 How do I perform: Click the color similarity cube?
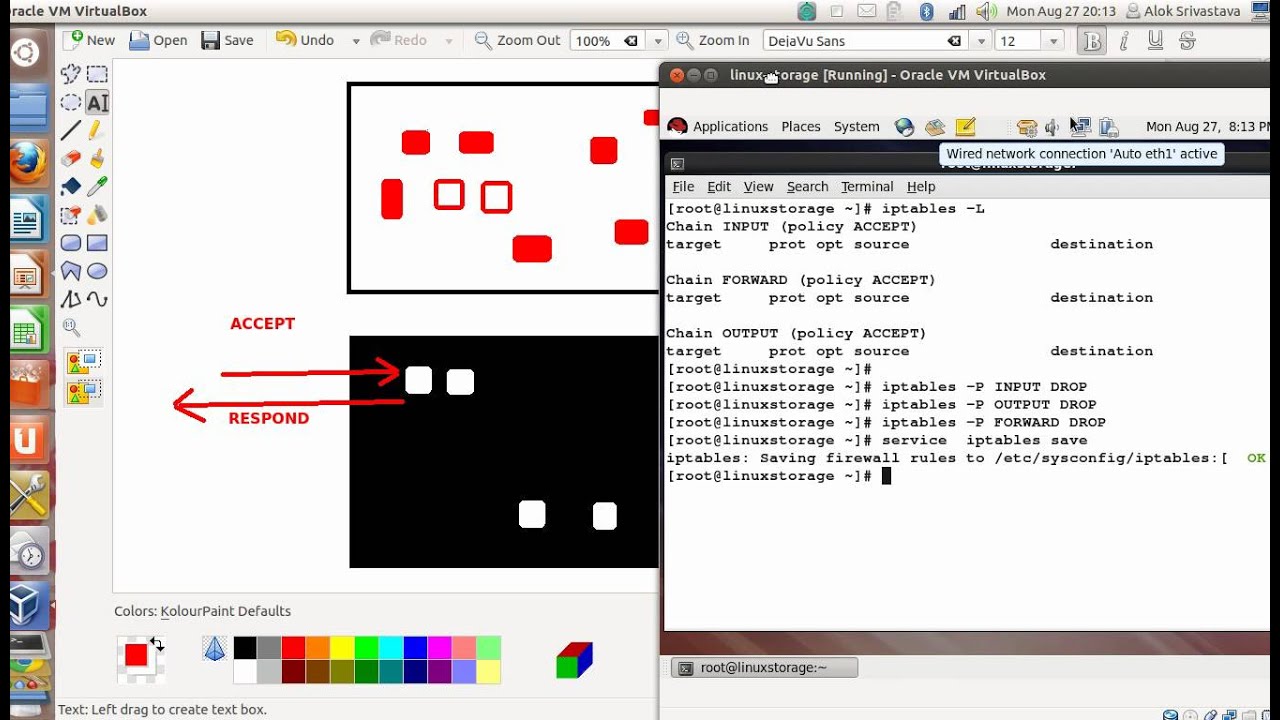pyautogui.click(x=574, y=660)
